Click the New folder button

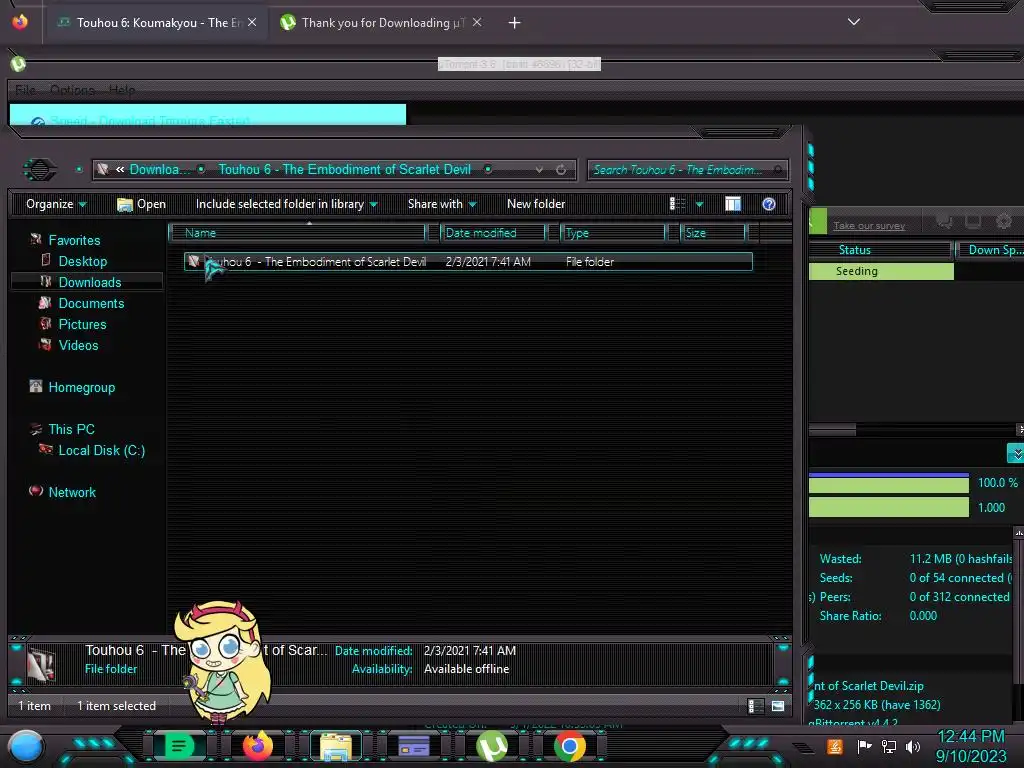(x=536, y=204)
